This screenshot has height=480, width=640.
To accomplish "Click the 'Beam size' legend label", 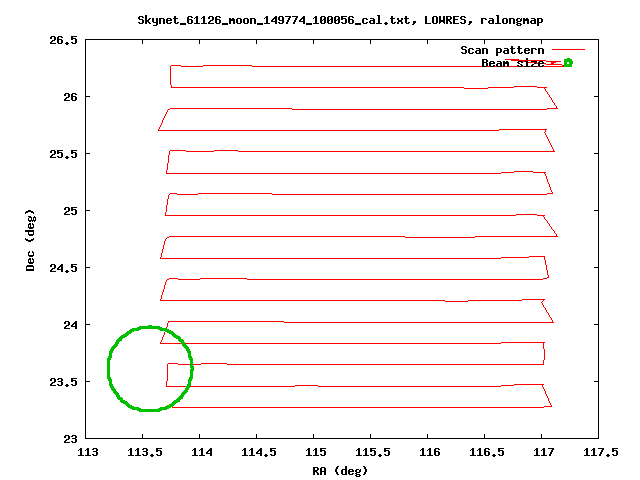I will tap(513, 63).
